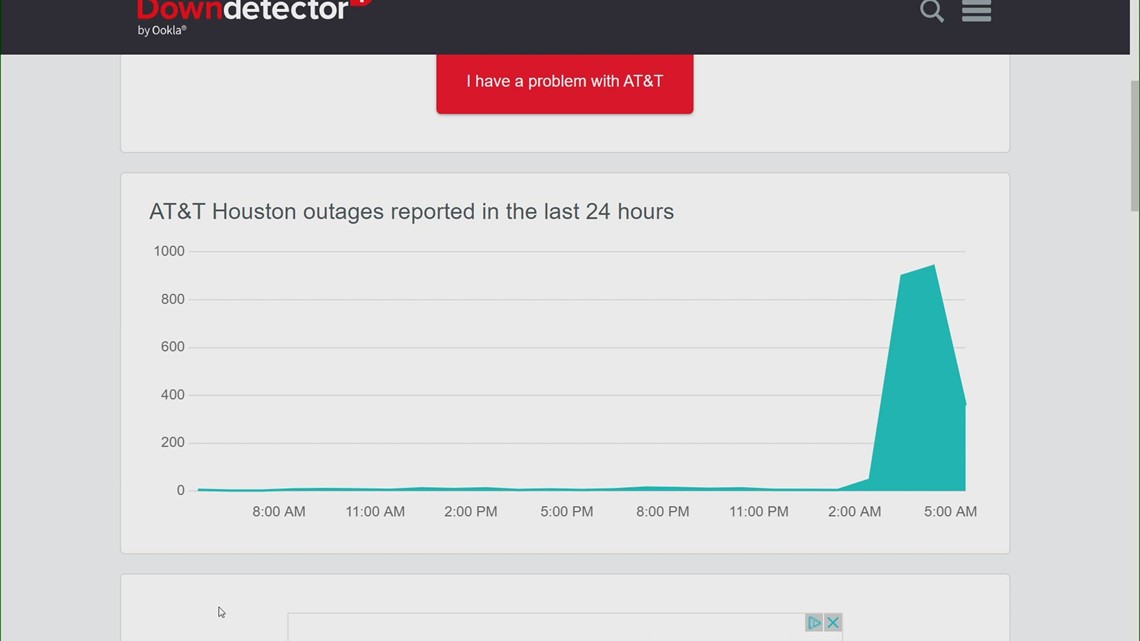The image size is (1140, 641).
Task: Click the 11:00 AM axis label
Action: pos(375,512)
